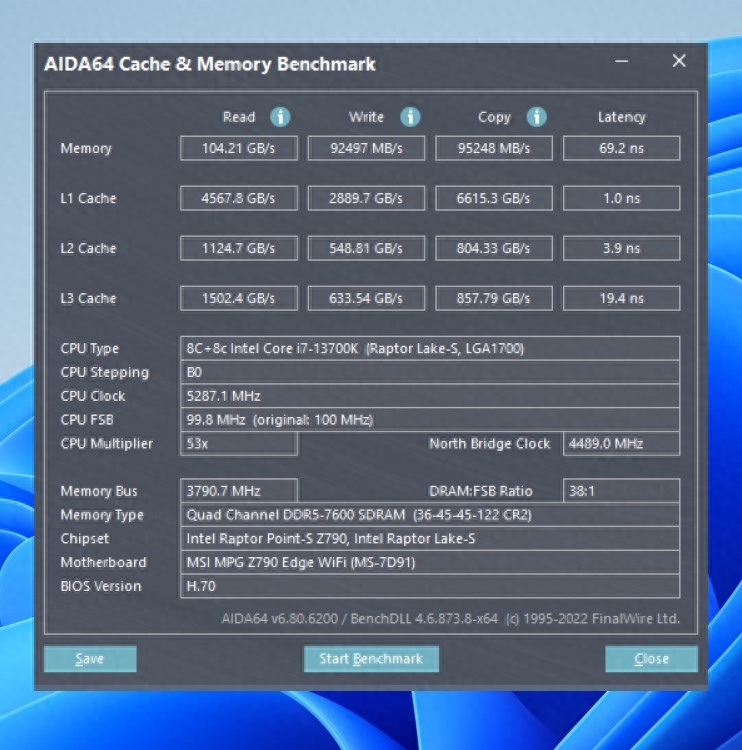This screenshot has width=742, height=750.
Task: Click the Motherboard label
Action: [103, 562]
